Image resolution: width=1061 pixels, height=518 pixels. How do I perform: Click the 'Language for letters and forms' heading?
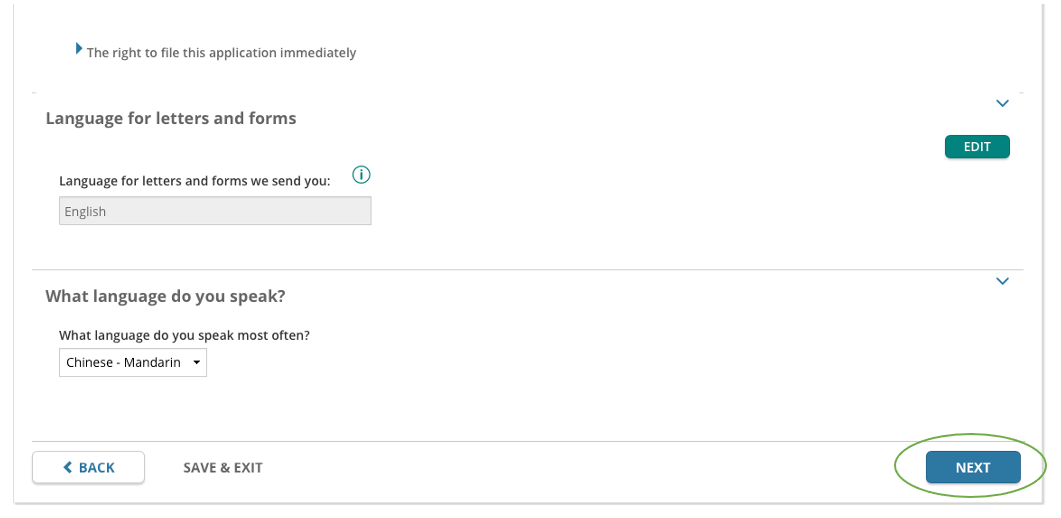[x=171, y=118]
